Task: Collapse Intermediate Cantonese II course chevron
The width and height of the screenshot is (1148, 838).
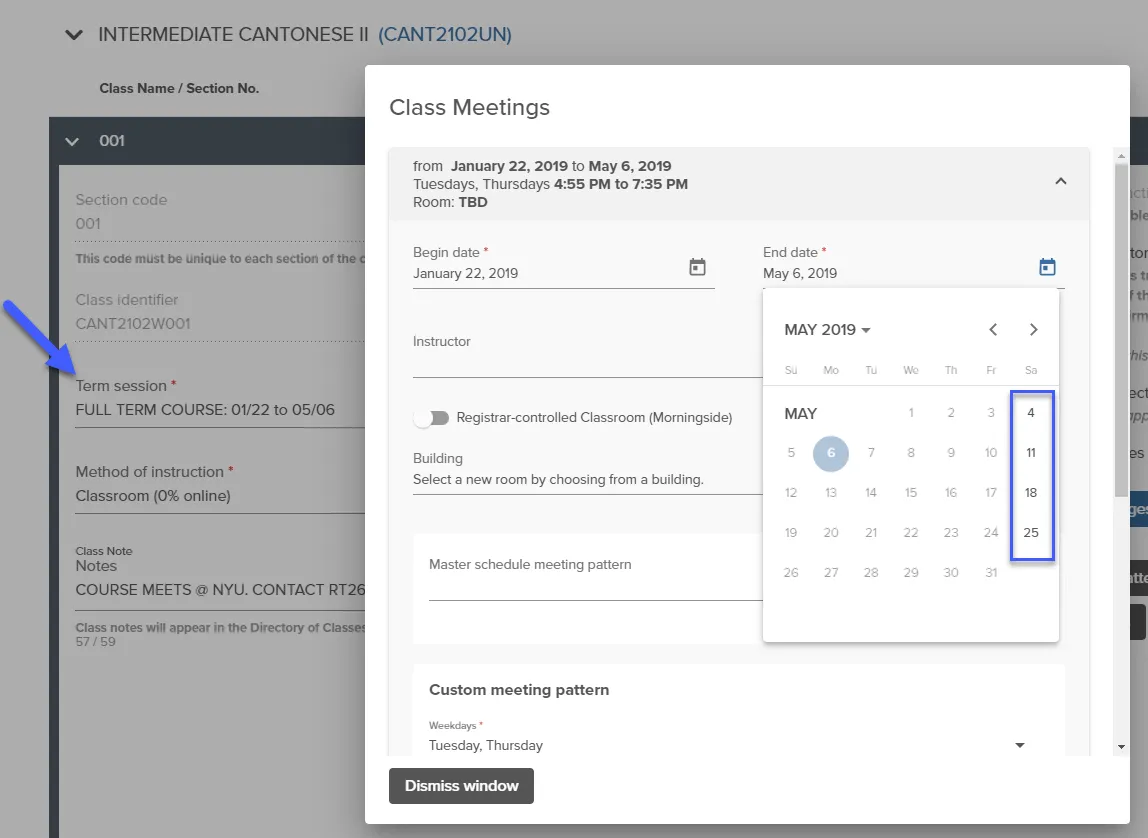Action: (74, 34)
